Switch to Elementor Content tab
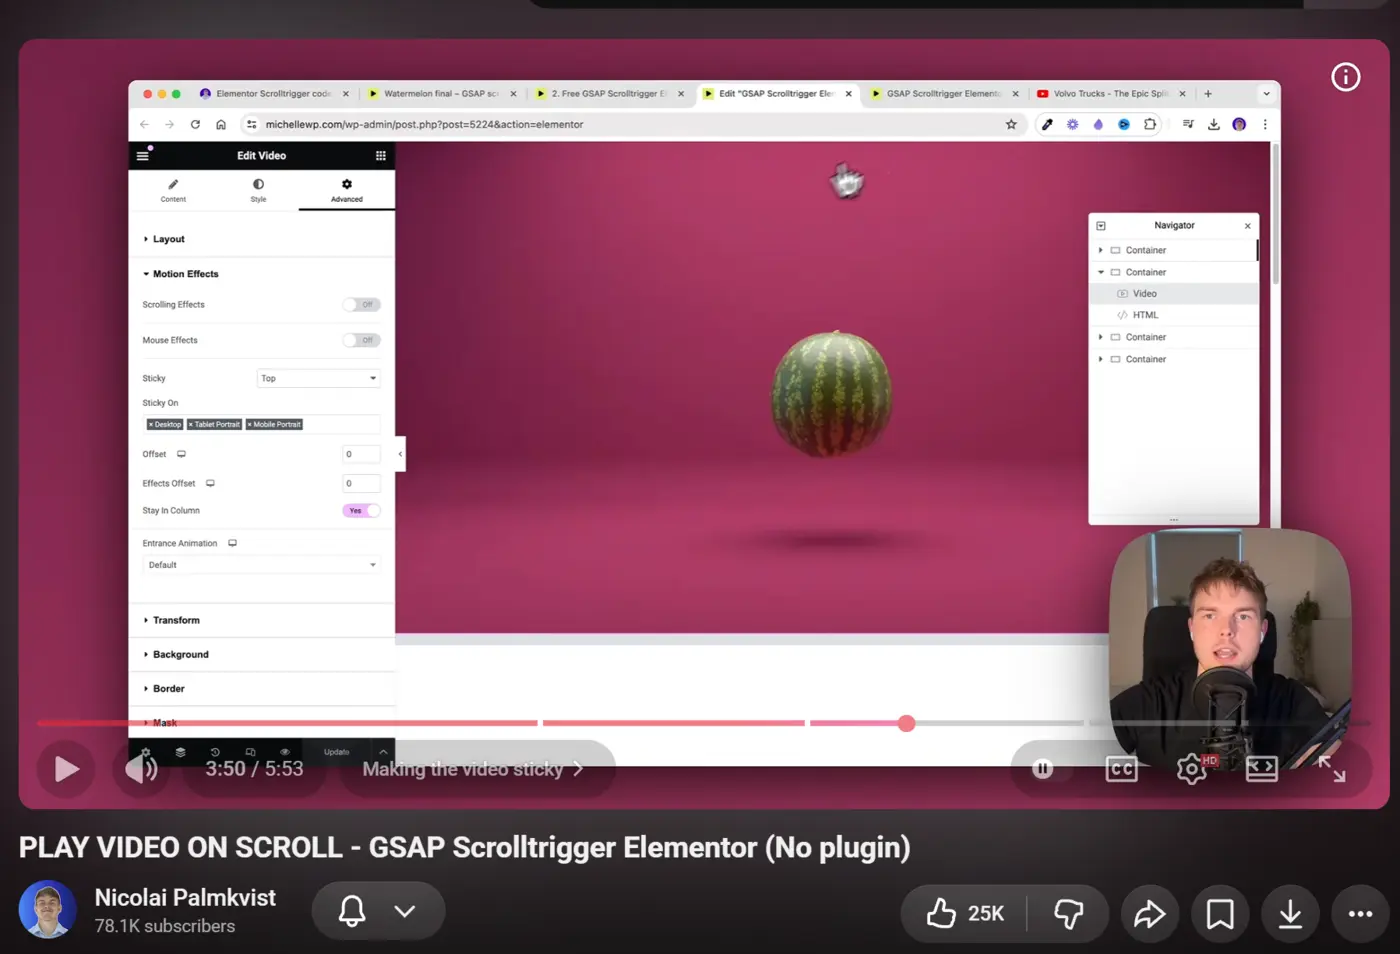This screenshot has width=1400, height=954. (173, 190)
